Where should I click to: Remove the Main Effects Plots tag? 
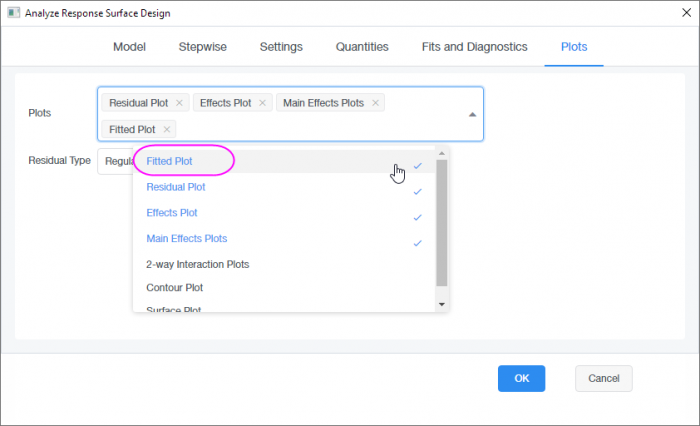[x=376, y=103]
